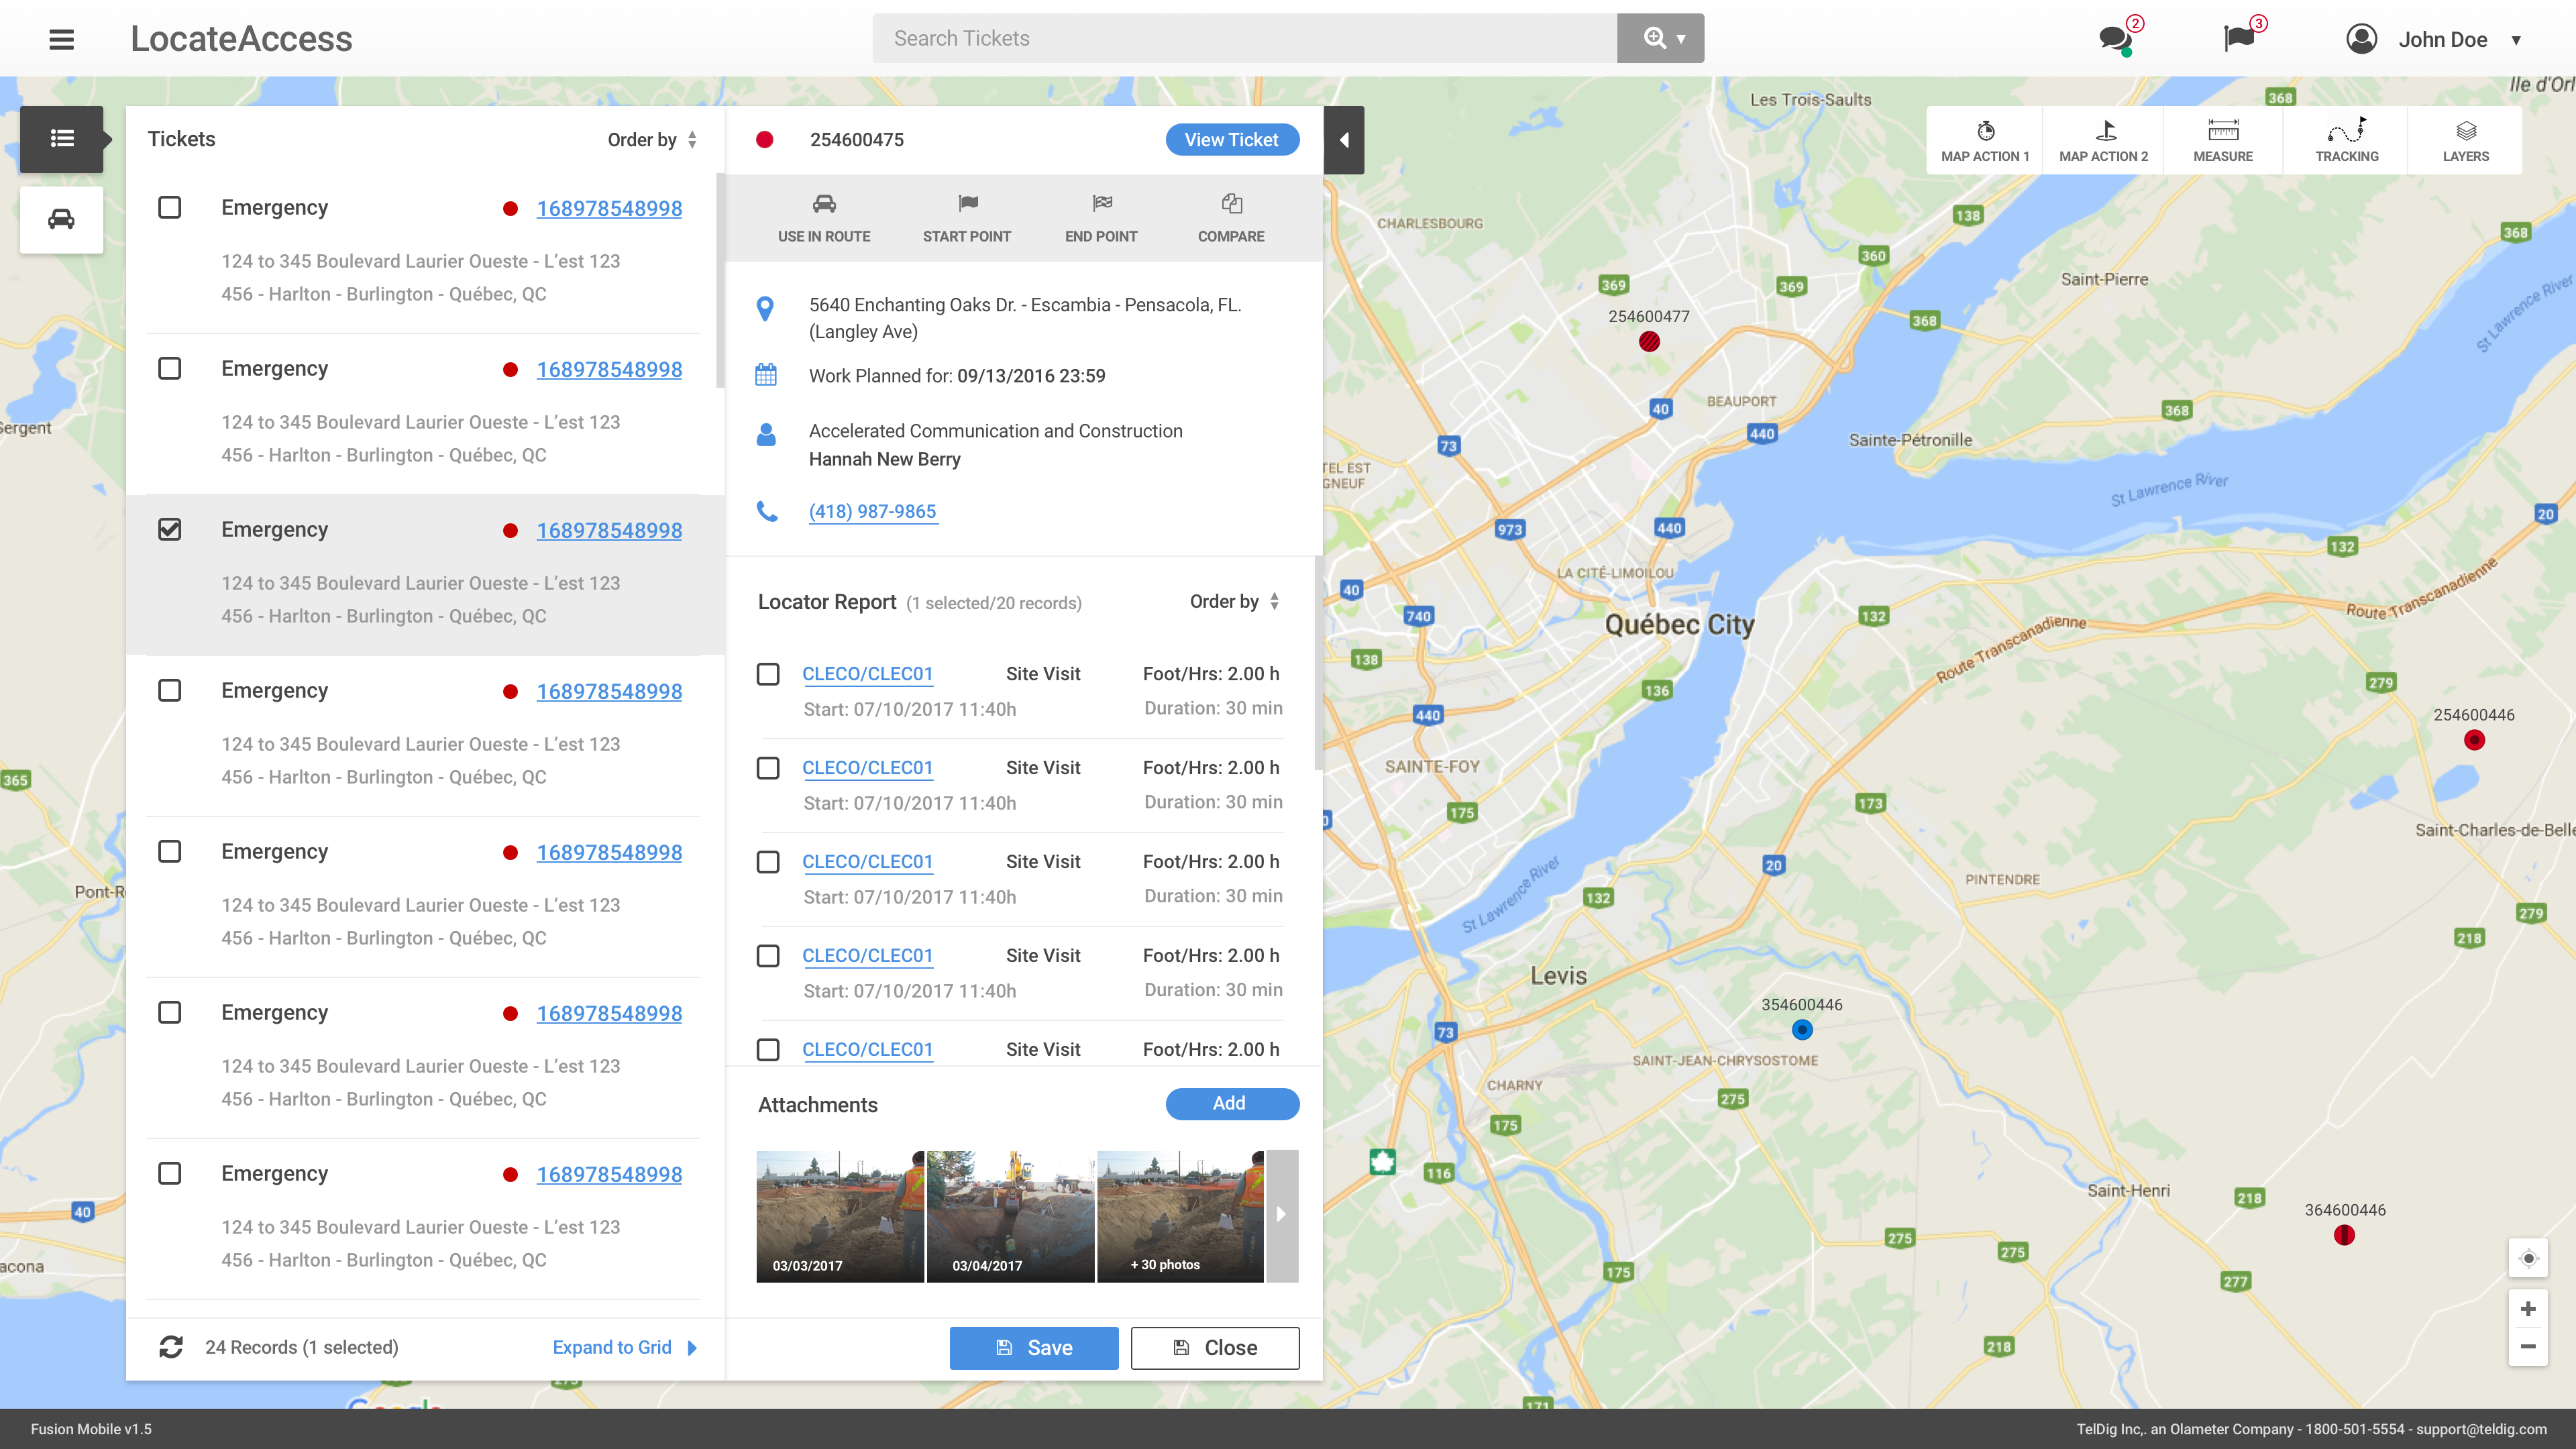Screen dimensions: 2576x1449
Task: Open the hamburger main menu
Action: tap(61, 39)
